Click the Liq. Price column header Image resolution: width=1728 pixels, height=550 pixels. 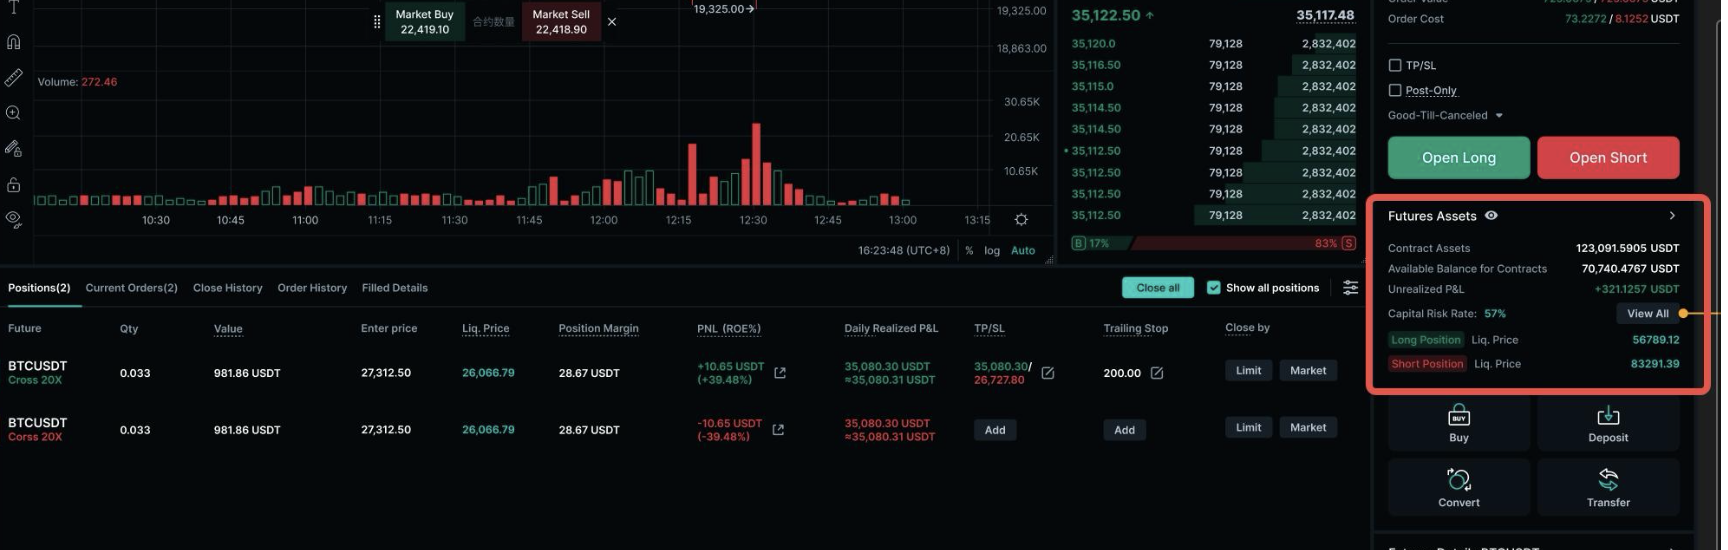click(x=485, y=329)
